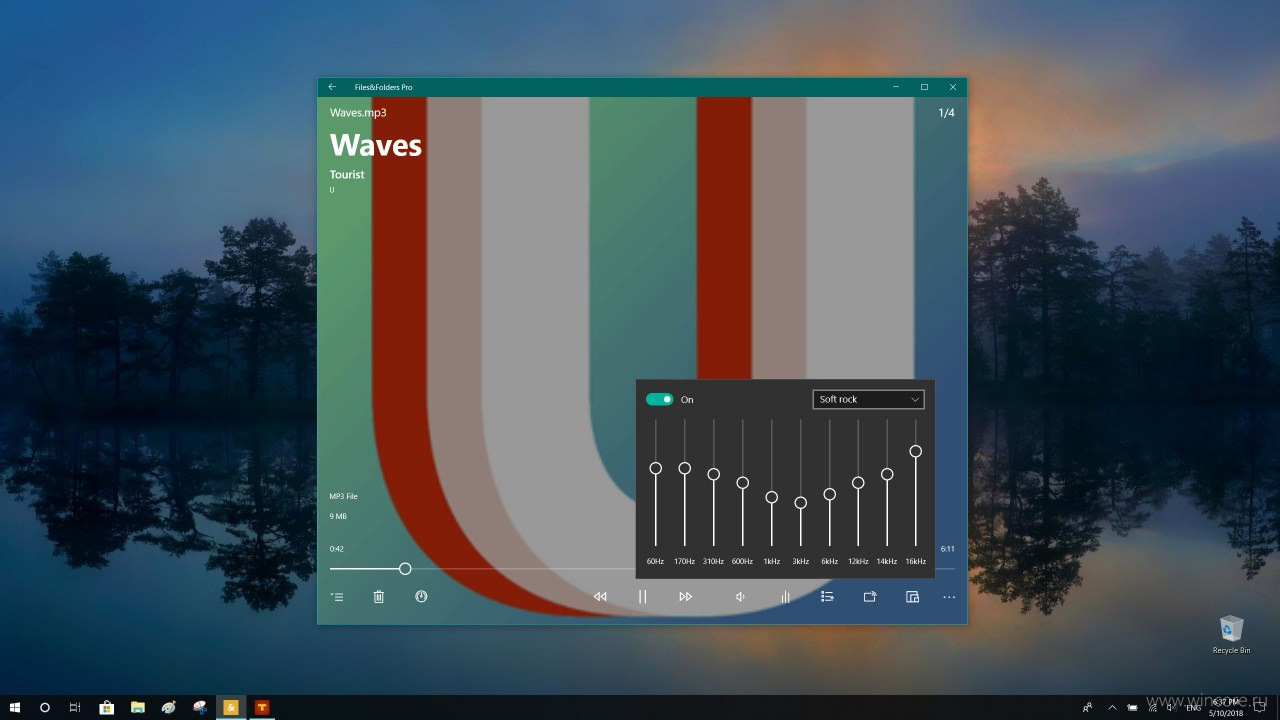
Task: Click the playback progress slider thumb
Action: [405, 569]
